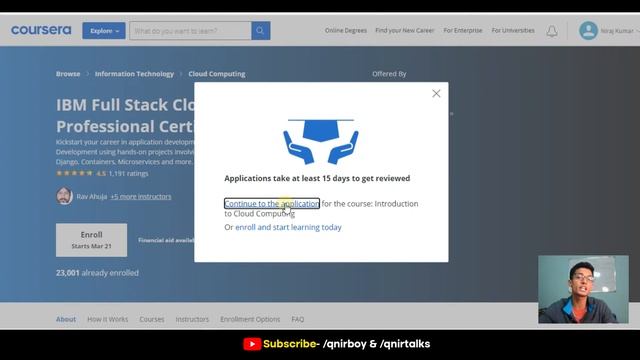Click the search magnifier button

coord(260,31)
